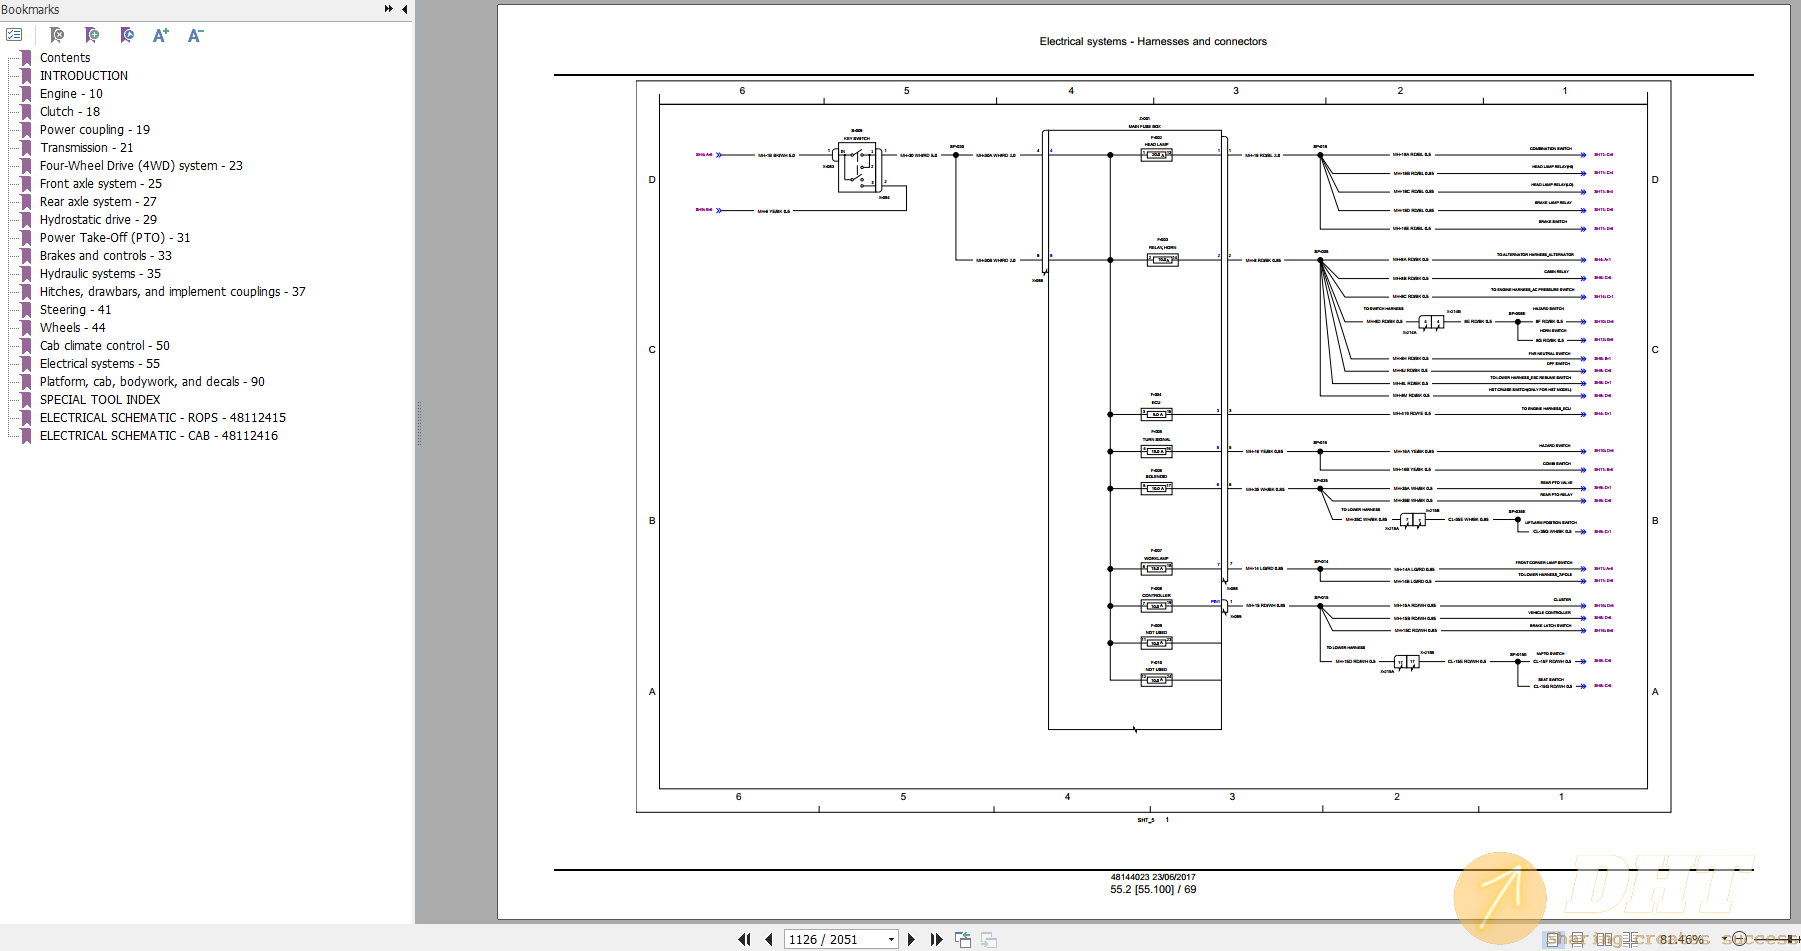Click the delete bookmark icon
Image resolution: width=1801 pixels, height=951 pixels.
57,35
